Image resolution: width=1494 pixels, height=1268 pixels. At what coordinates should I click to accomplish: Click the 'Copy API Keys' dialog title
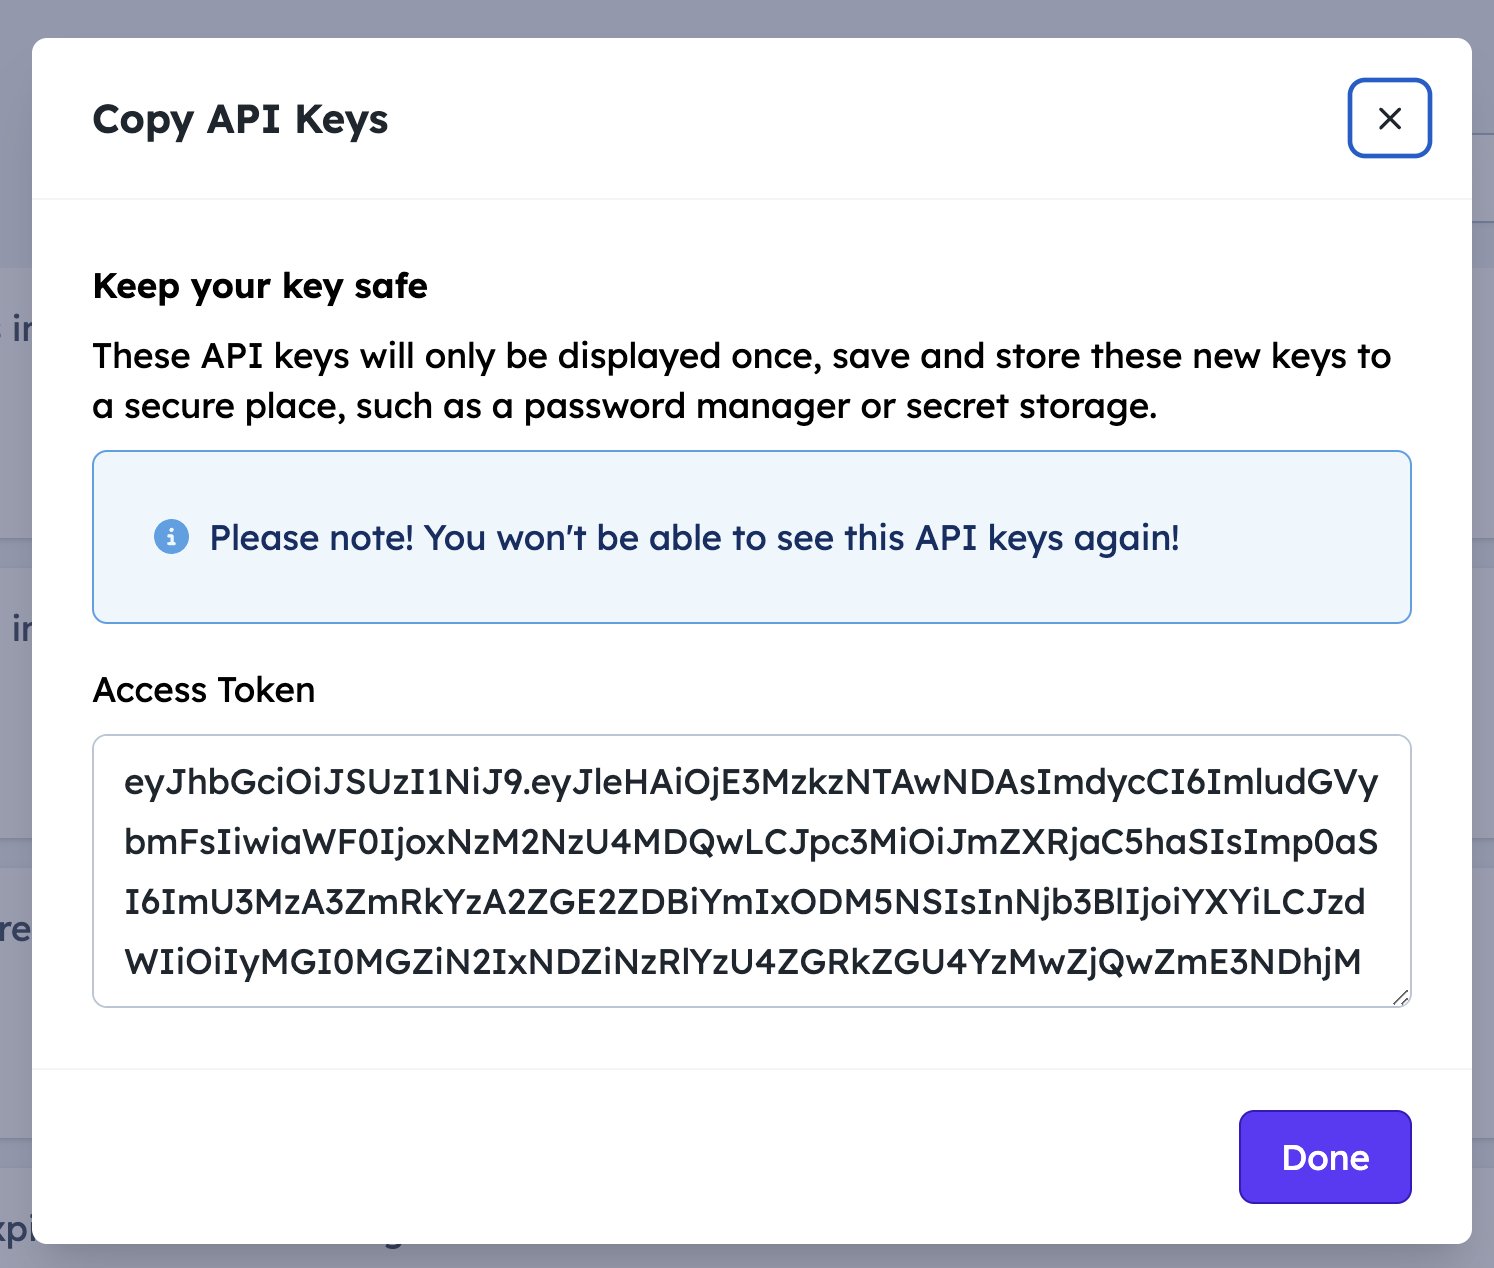click(x=240, y=120)
